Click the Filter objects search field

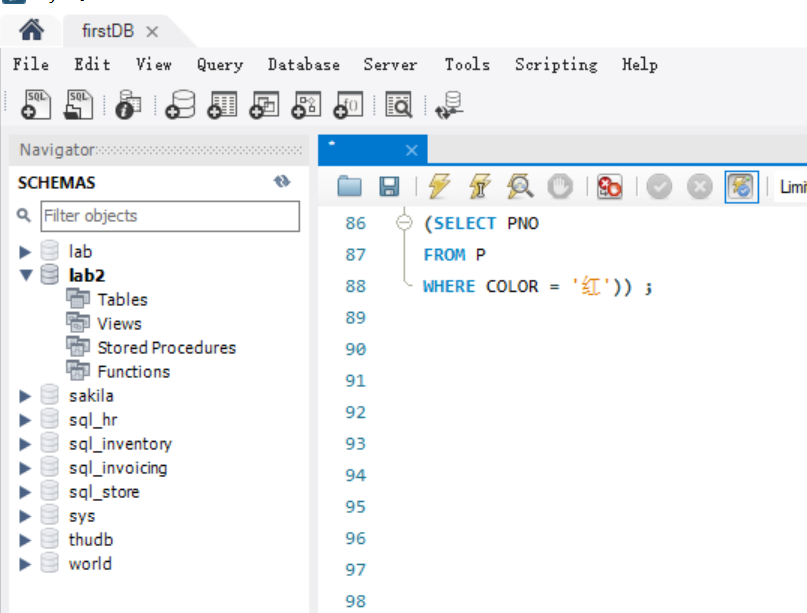tap(170, 216)
